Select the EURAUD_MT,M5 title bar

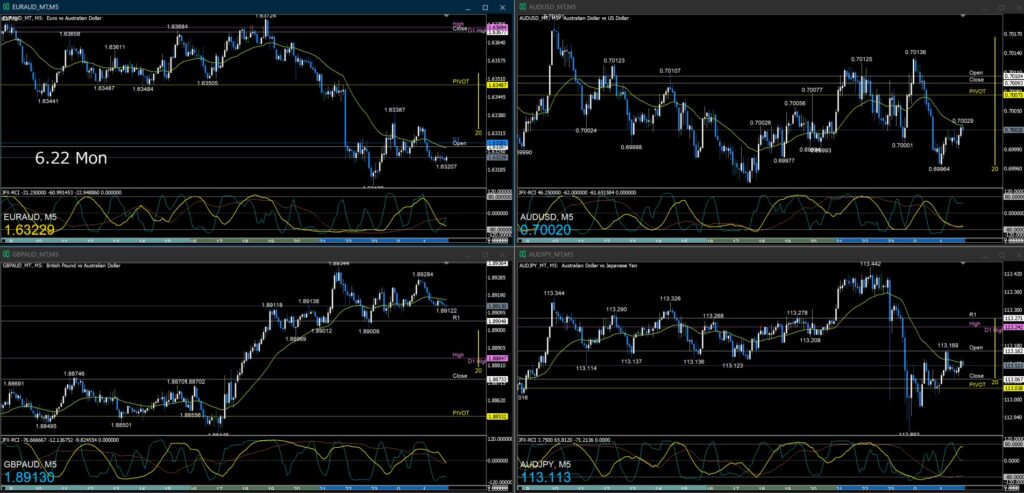tap(255, 7)
